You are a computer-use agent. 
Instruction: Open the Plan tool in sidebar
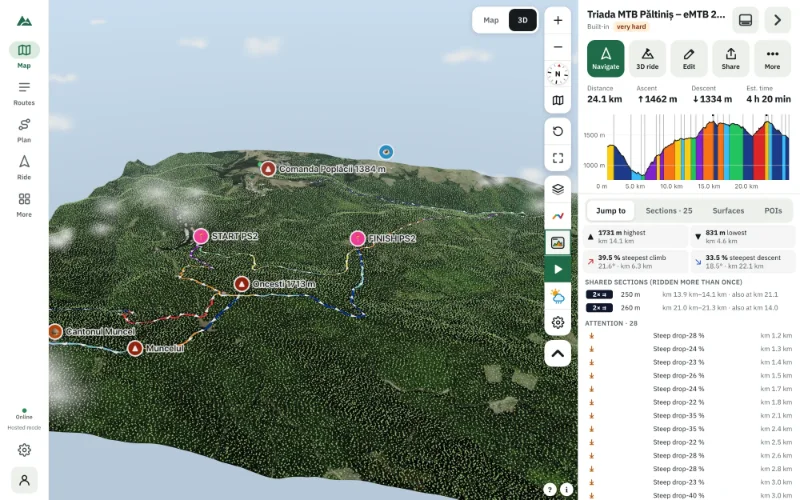(24, 131)
